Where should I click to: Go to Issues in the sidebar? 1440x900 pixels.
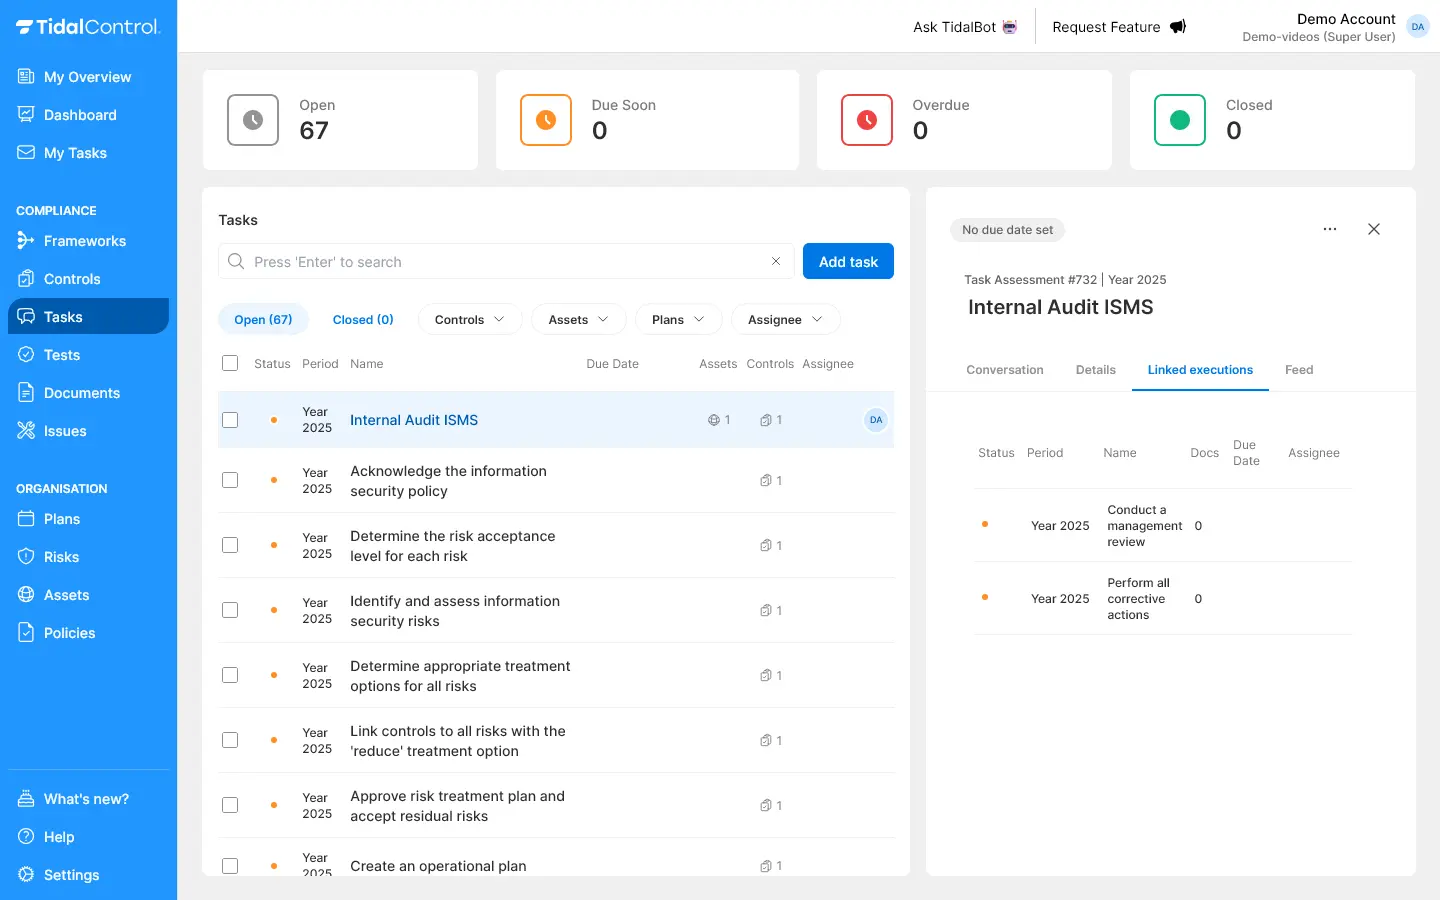[x=64, y=431]
